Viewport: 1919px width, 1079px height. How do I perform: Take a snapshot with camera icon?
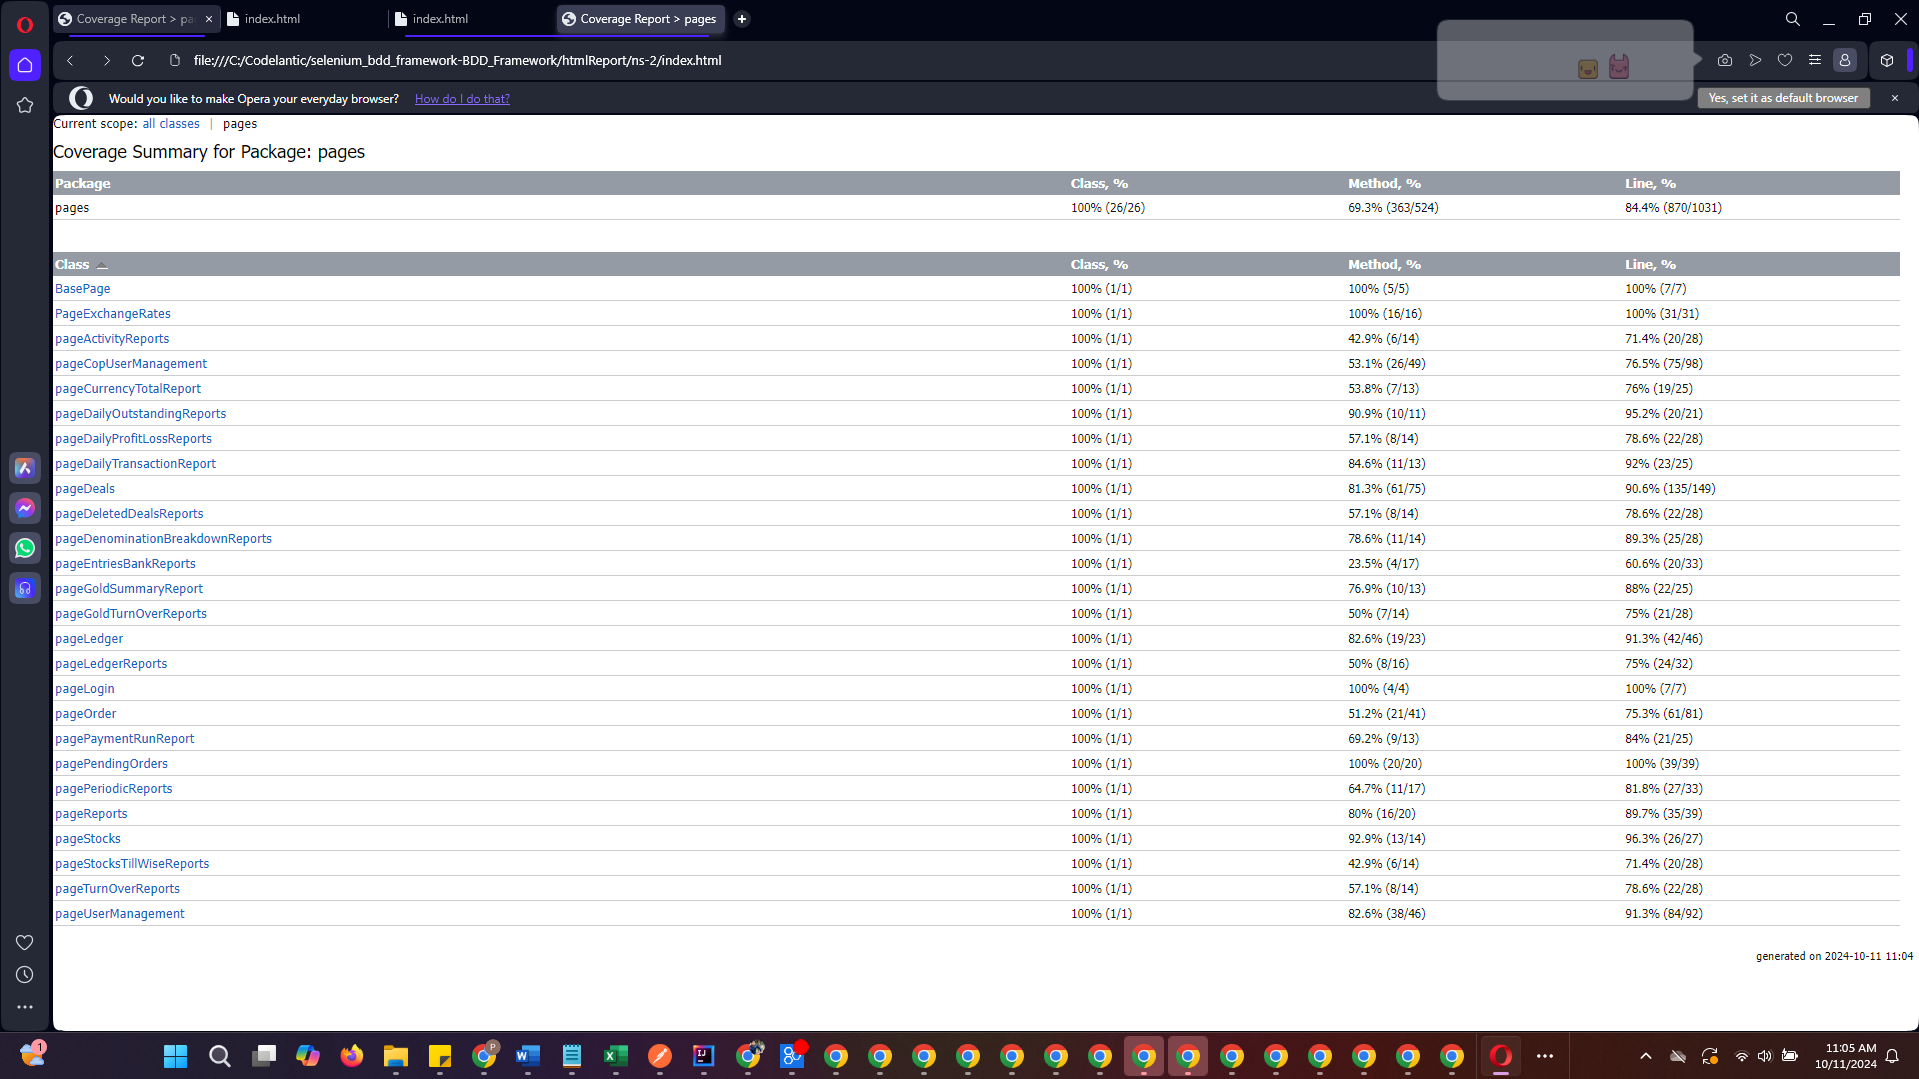tap(1725, 60)
